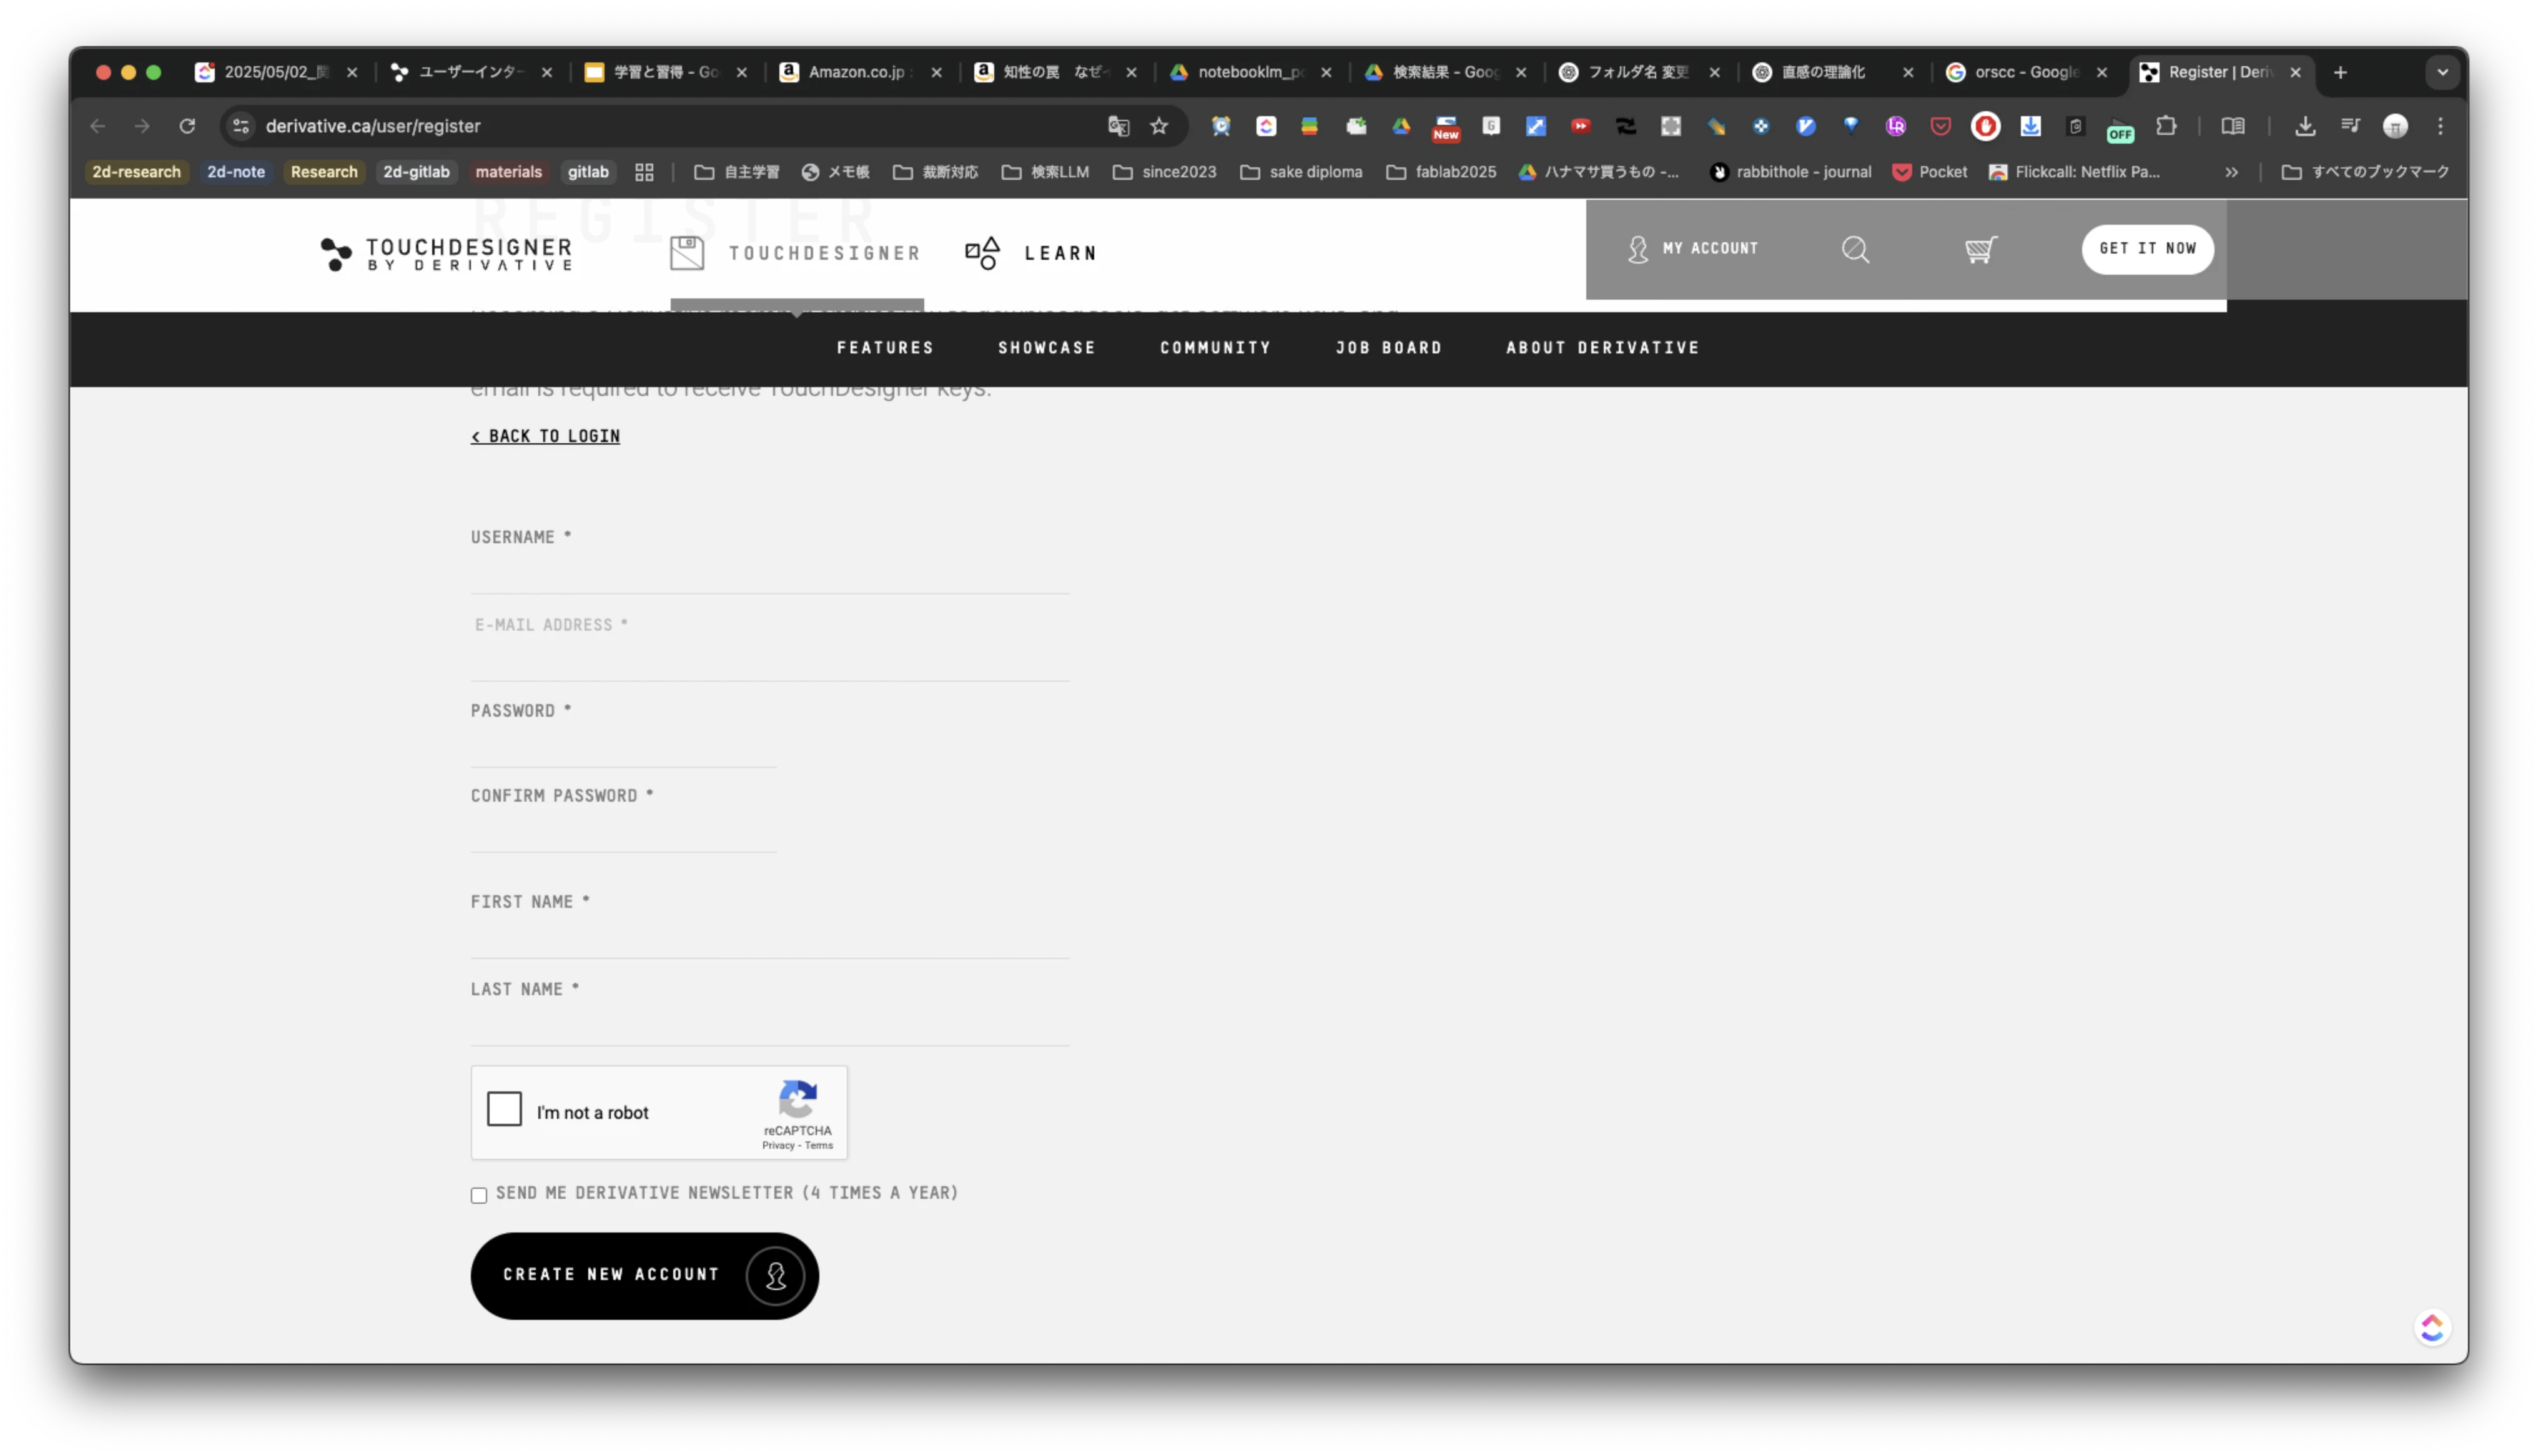Screen dimensions: 2538x1456
Task: Click the TouchDesigner by Derivative logo
Action: tap(446, 253)
